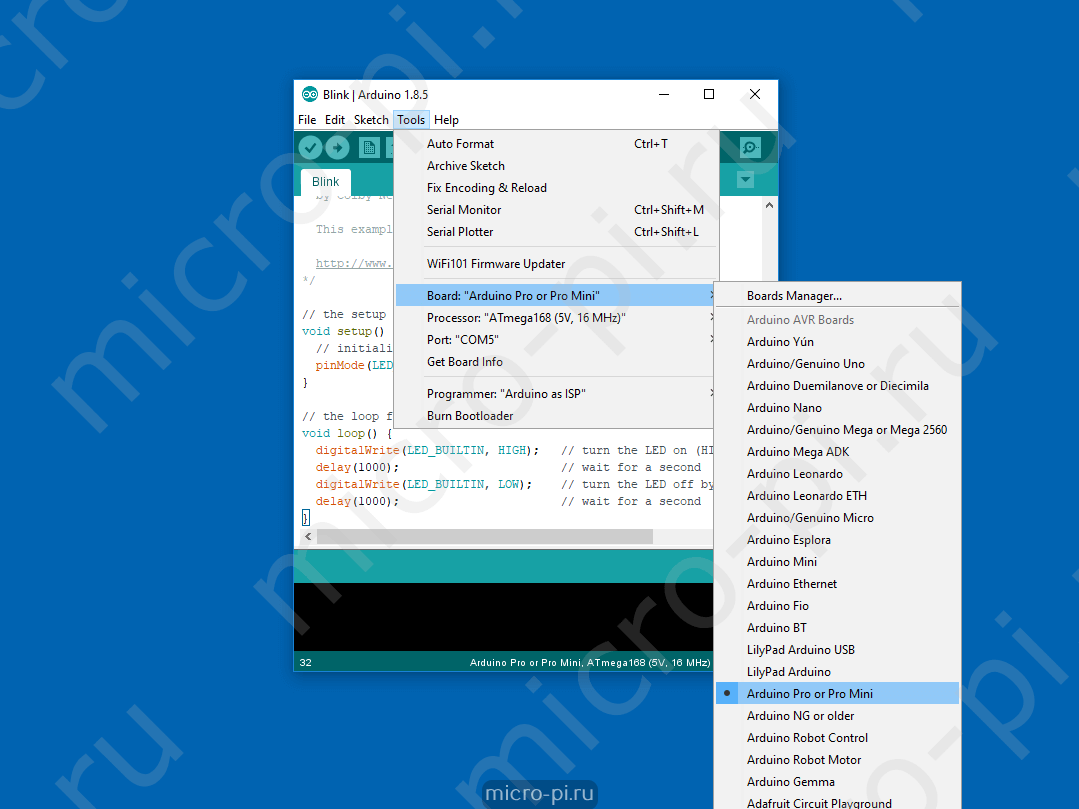
Task: Expand the Port COM5 submenu
Action: tap(556, 340)
